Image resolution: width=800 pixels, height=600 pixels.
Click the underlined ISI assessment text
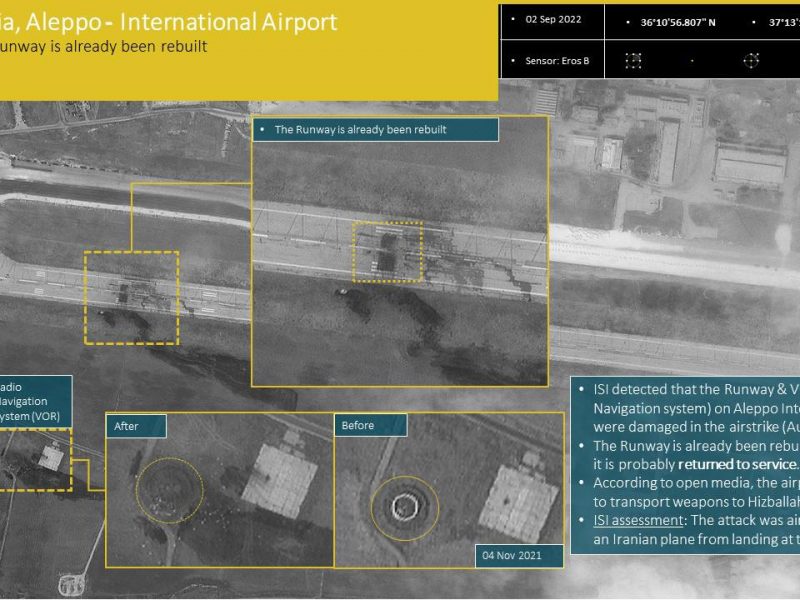[638, 520]
